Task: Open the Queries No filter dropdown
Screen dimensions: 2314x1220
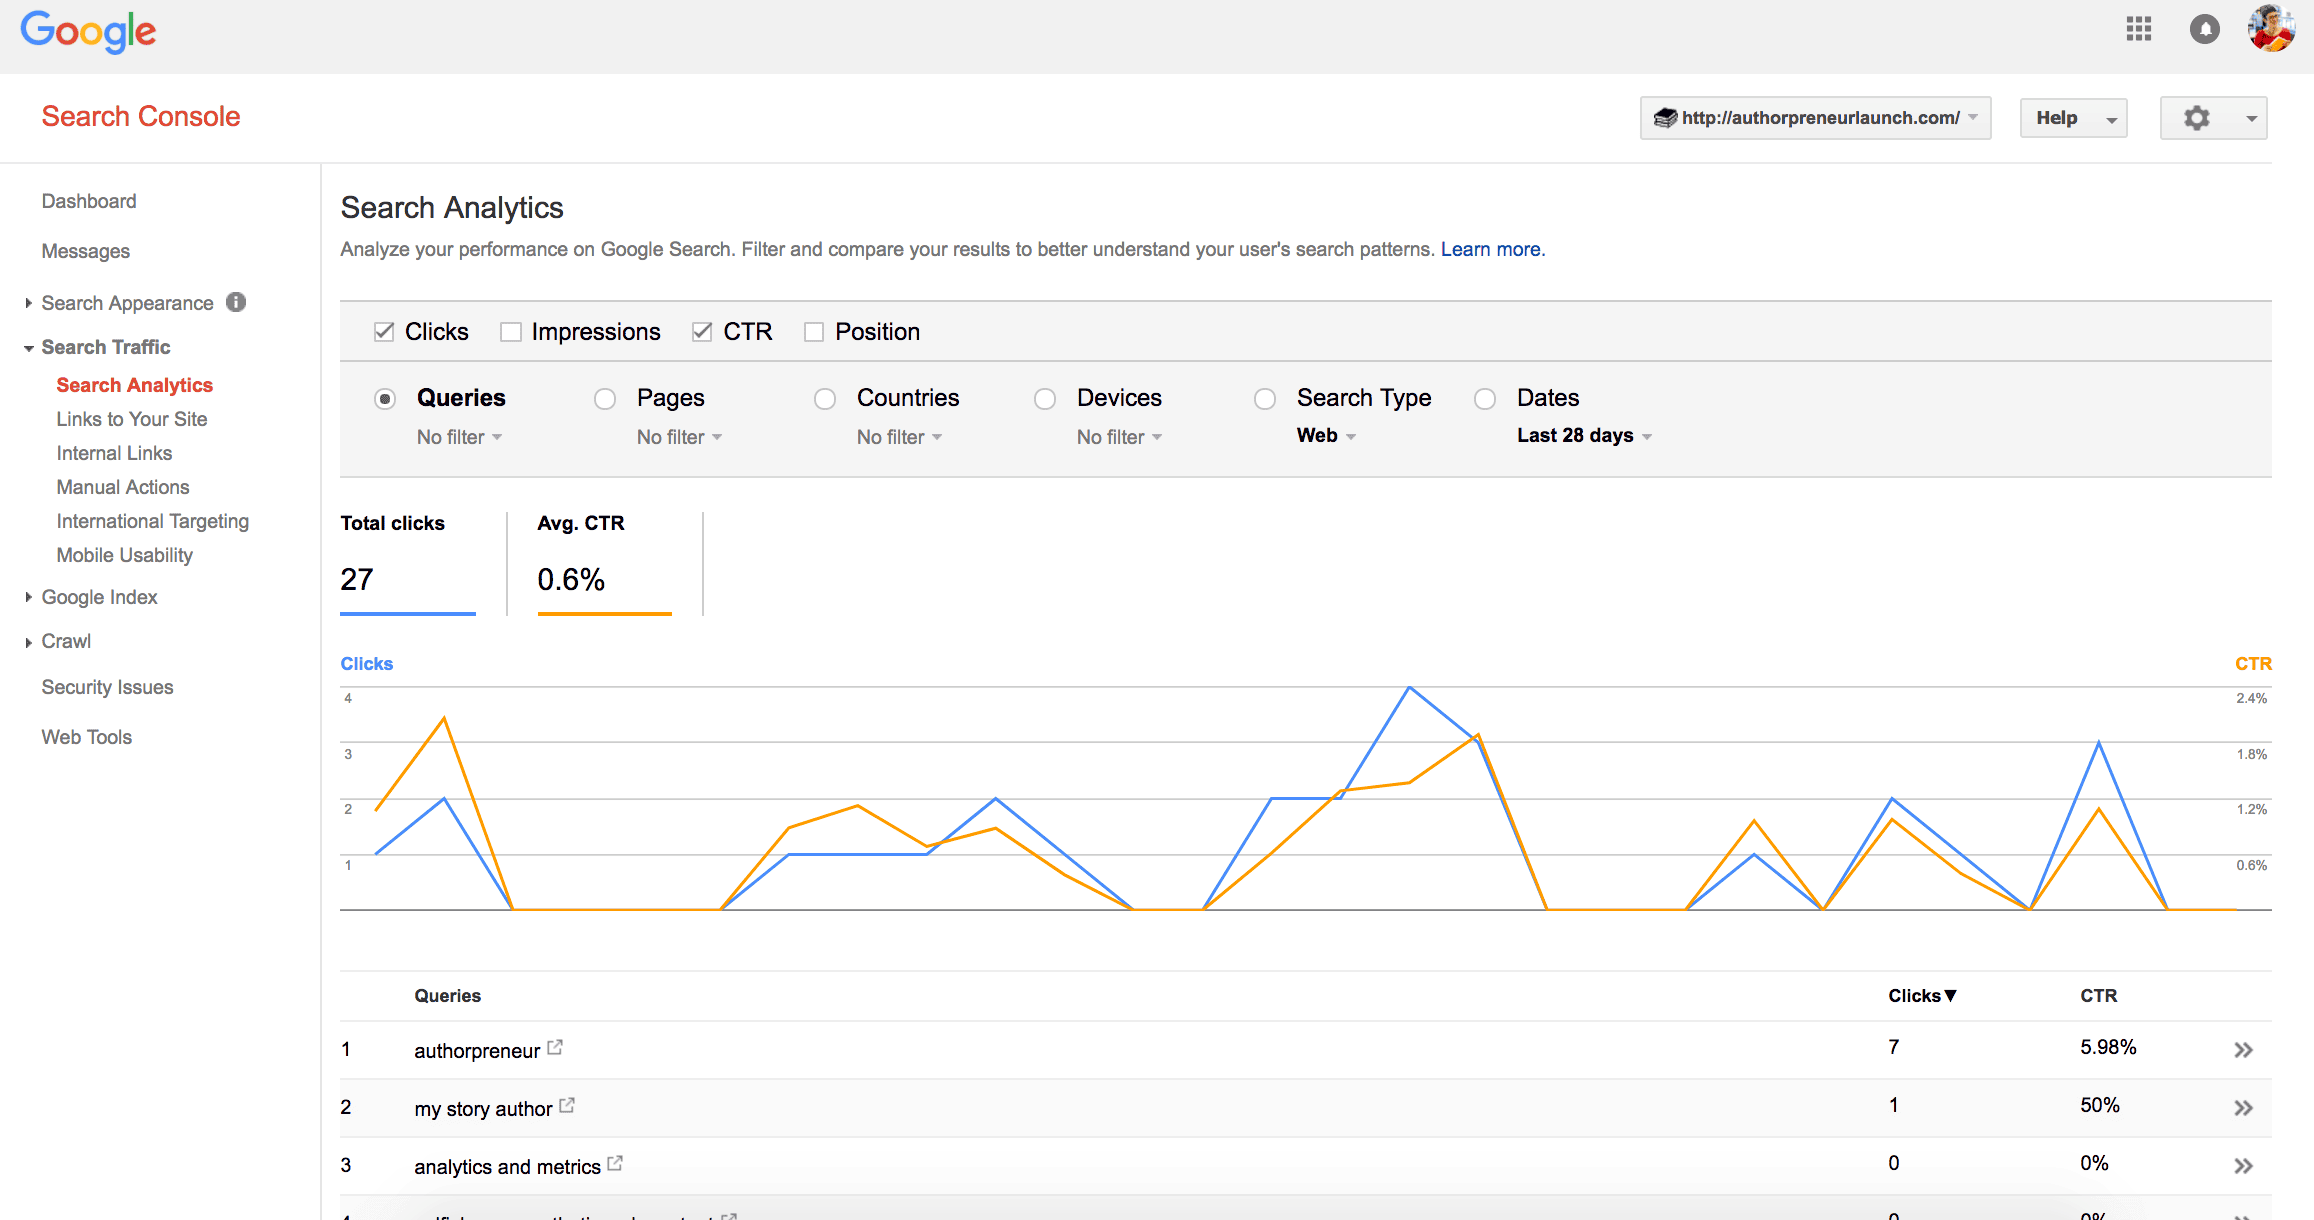Action: [x=459, y=437]
